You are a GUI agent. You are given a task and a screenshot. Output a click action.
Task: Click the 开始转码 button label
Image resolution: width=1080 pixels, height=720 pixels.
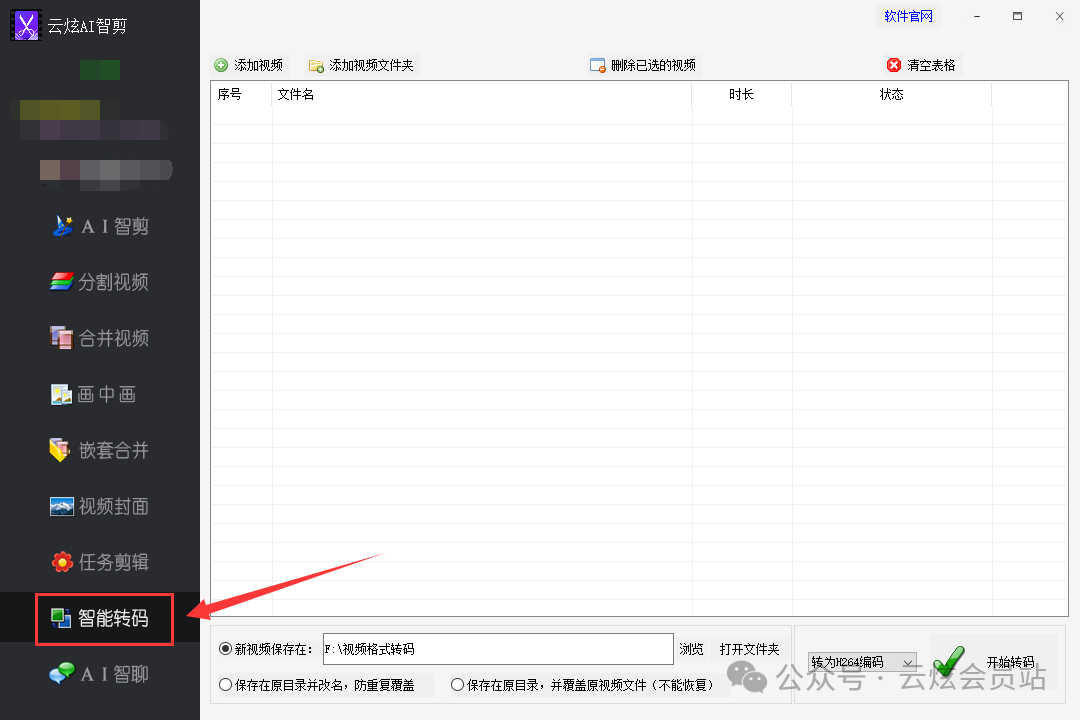pos(1010,662)
